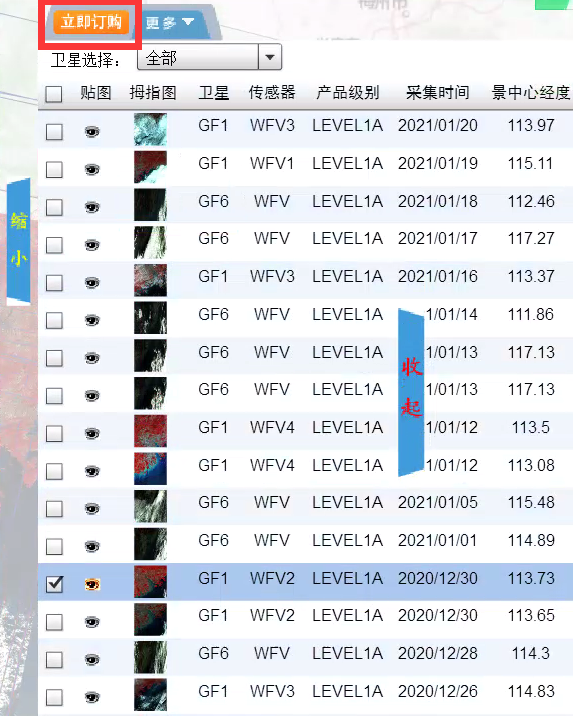The image size is (573, 716).
Task: Check the box for the 2021/01/16 WFV3 row
Action: pyautogui.click(x=54, y=283)
